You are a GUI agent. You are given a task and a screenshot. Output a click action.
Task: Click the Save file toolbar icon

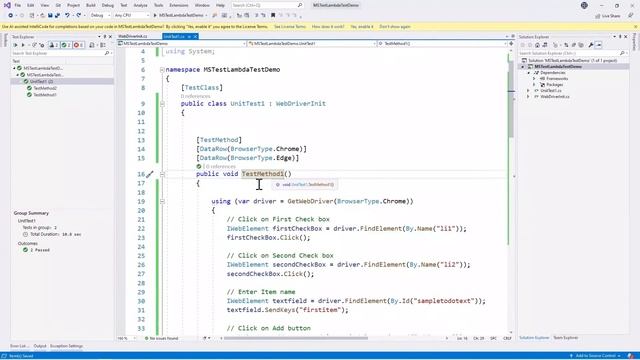(x=50, y=16)
